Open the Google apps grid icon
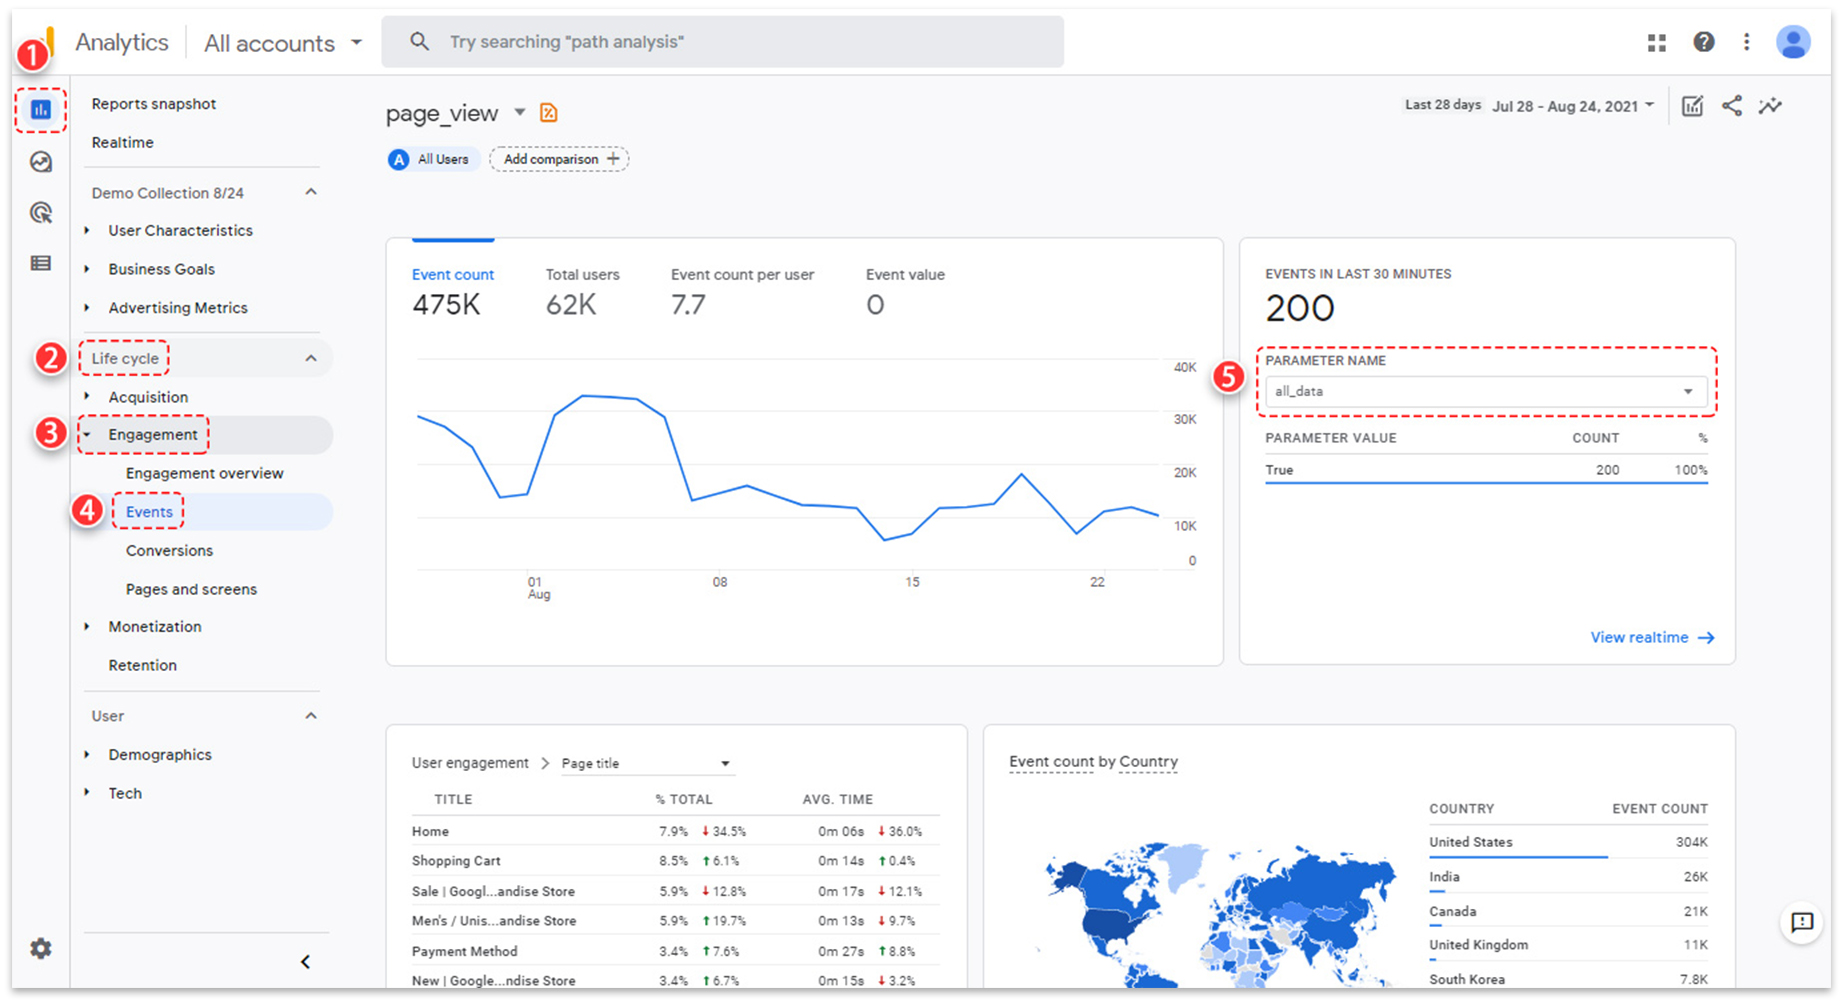The width and height of the screenshot is (1844, 1000). coord(1657,42)
